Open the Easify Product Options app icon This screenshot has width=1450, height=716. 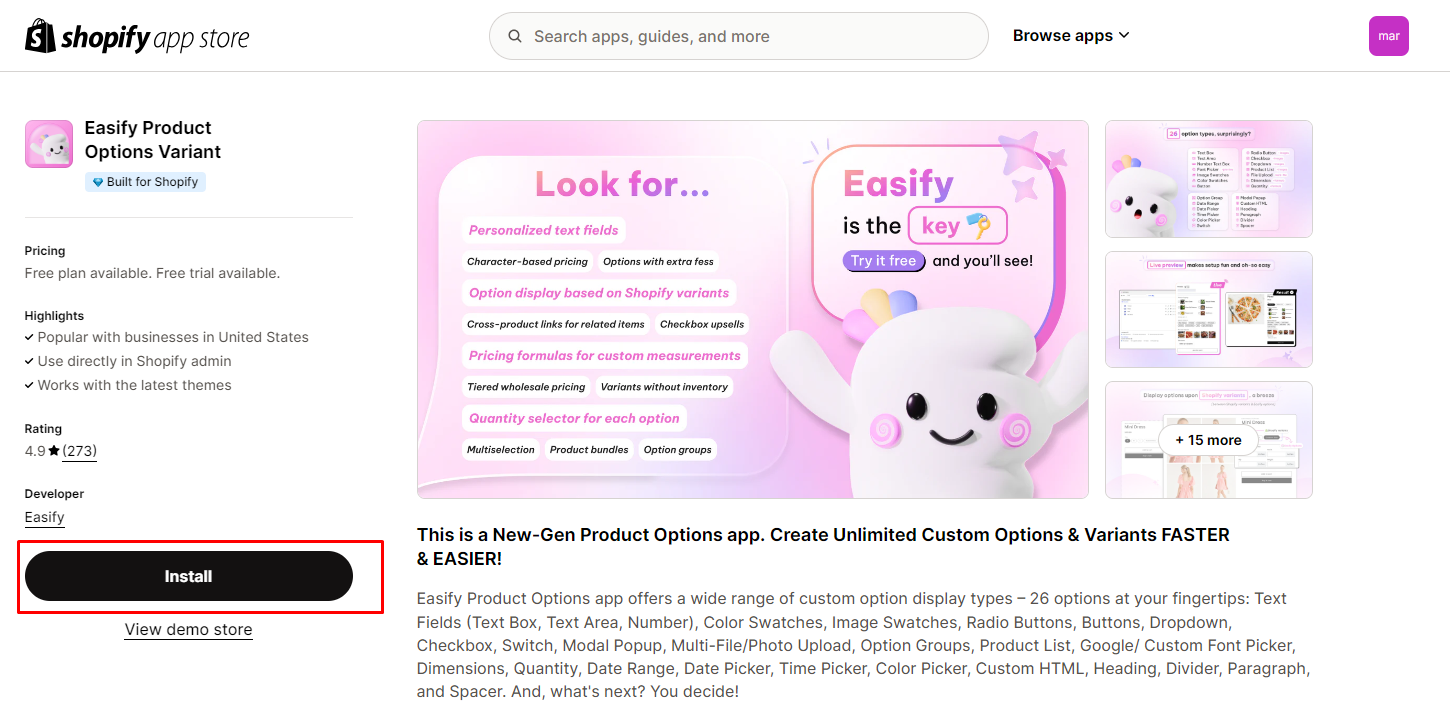(48, 143)
